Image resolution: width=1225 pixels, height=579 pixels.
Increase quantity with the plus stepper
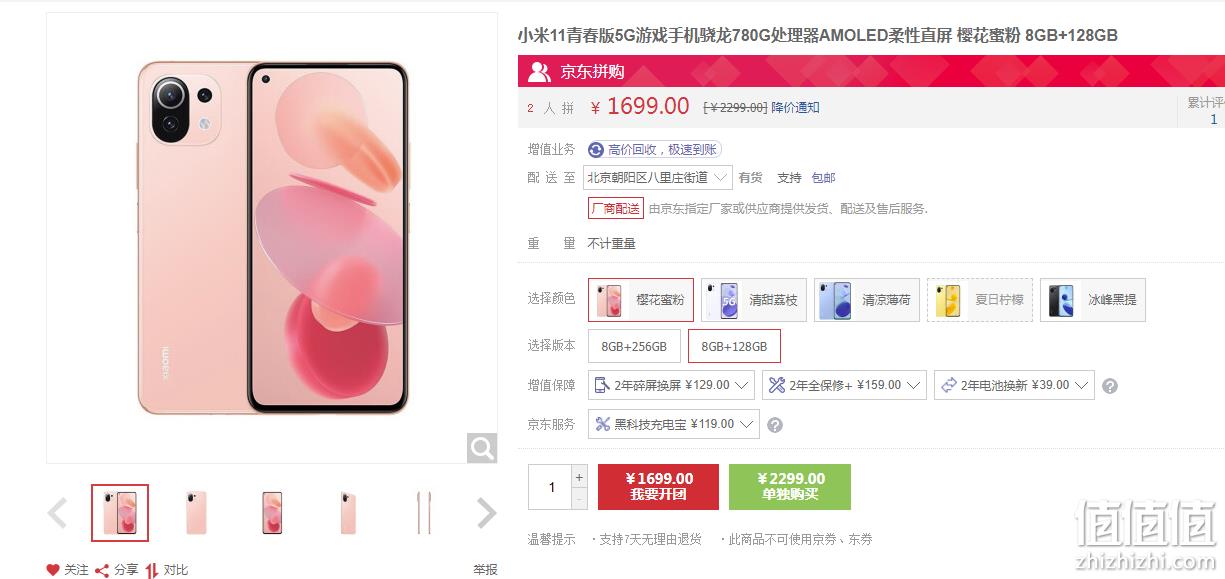579,476
